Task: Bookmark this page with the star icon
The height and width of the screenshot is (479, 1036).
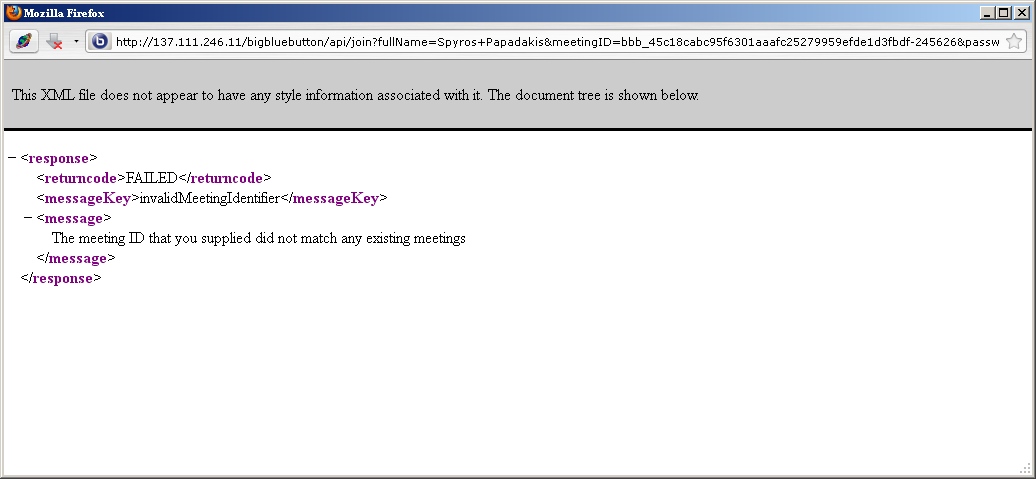Action: coord(1013,42)
